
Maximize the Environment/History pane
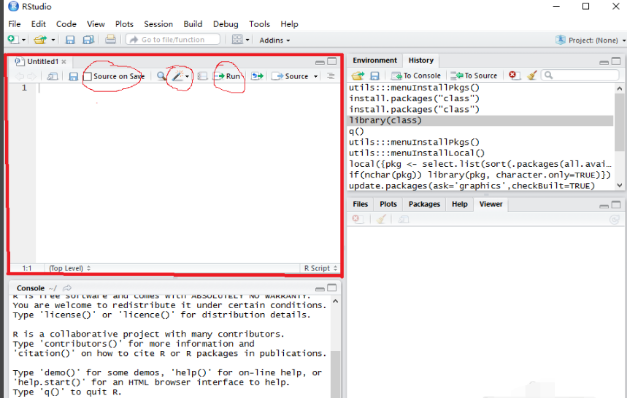pyautogui.click(x=616, y=61)
